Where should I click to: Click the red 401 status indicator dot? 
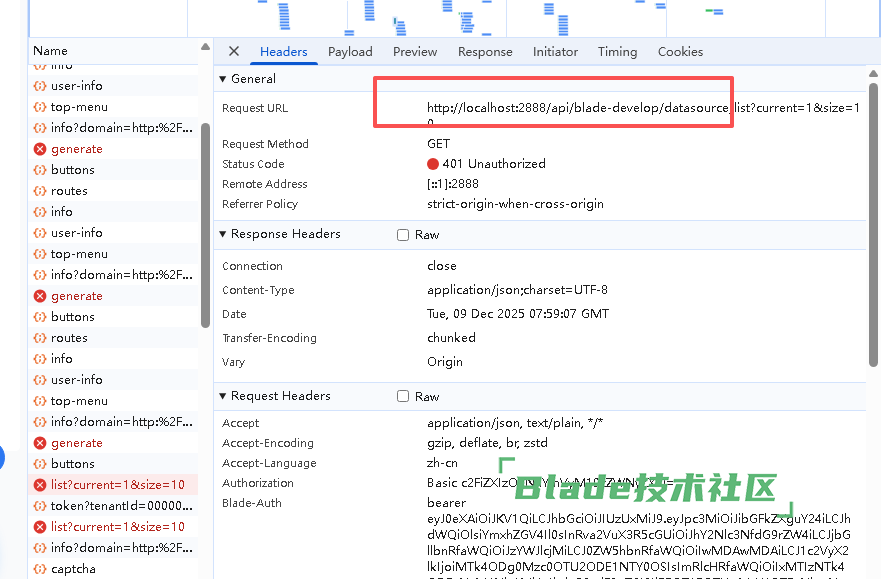tap(433, 164)
